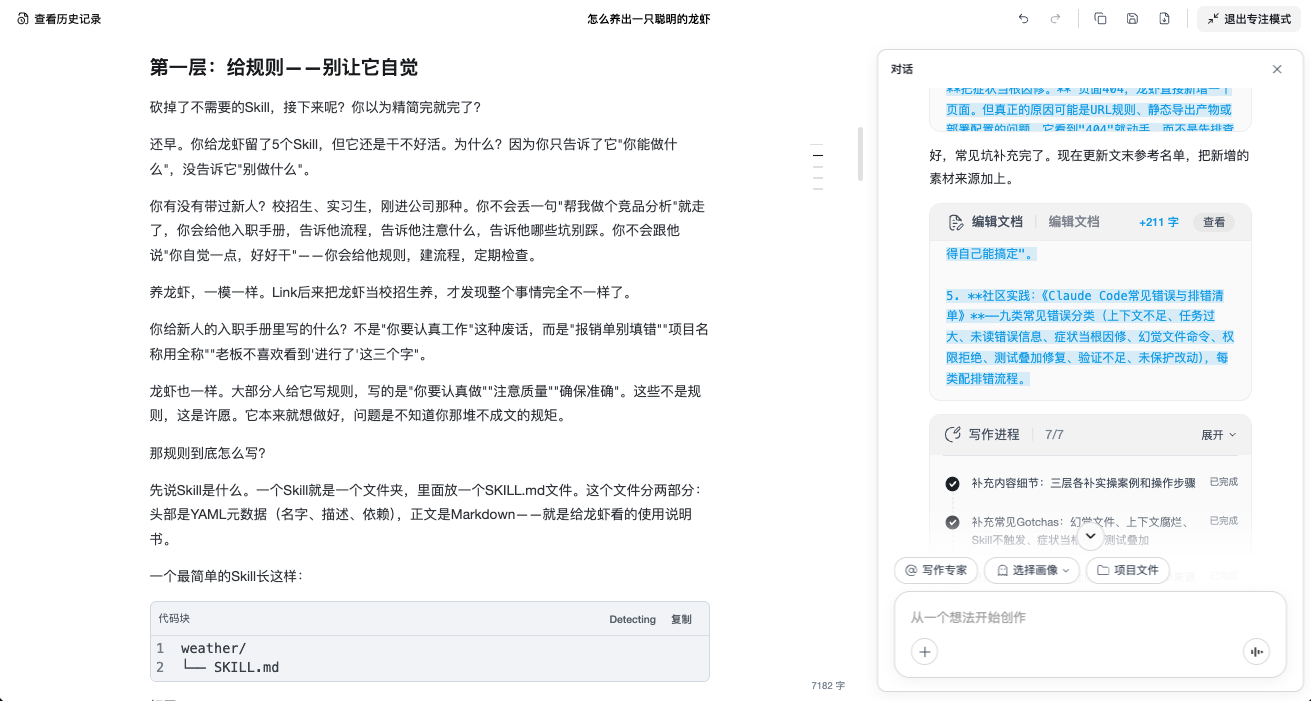This screenshot has width=1311, height=701.
Task: Click the 7/7 progress count
Action: click(1054, 435)
